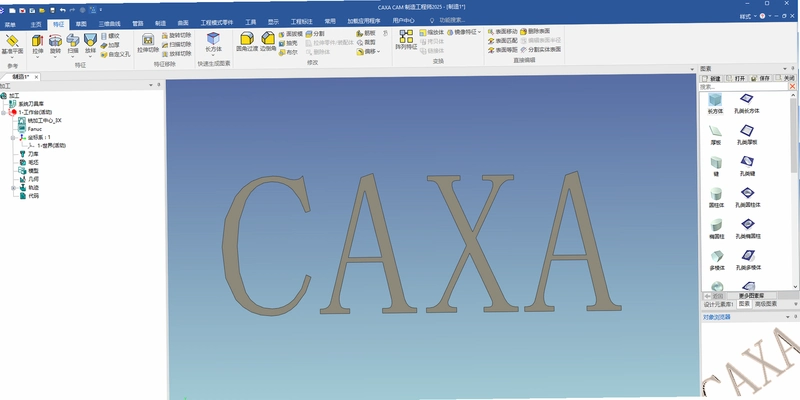Click the 新建 button in 图素 panel

point(712,79)
